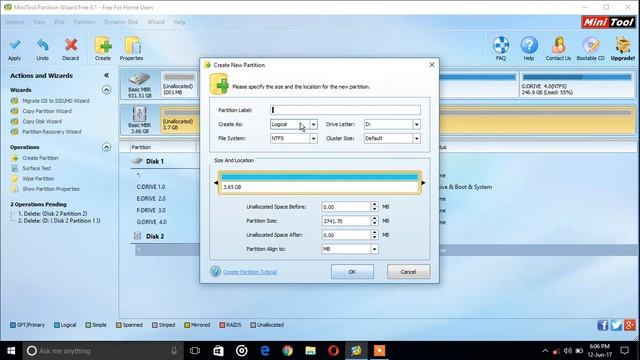Click the 3.65 GB size and location bar
This screenshot has width=640, height=360.
pos(320,182)
